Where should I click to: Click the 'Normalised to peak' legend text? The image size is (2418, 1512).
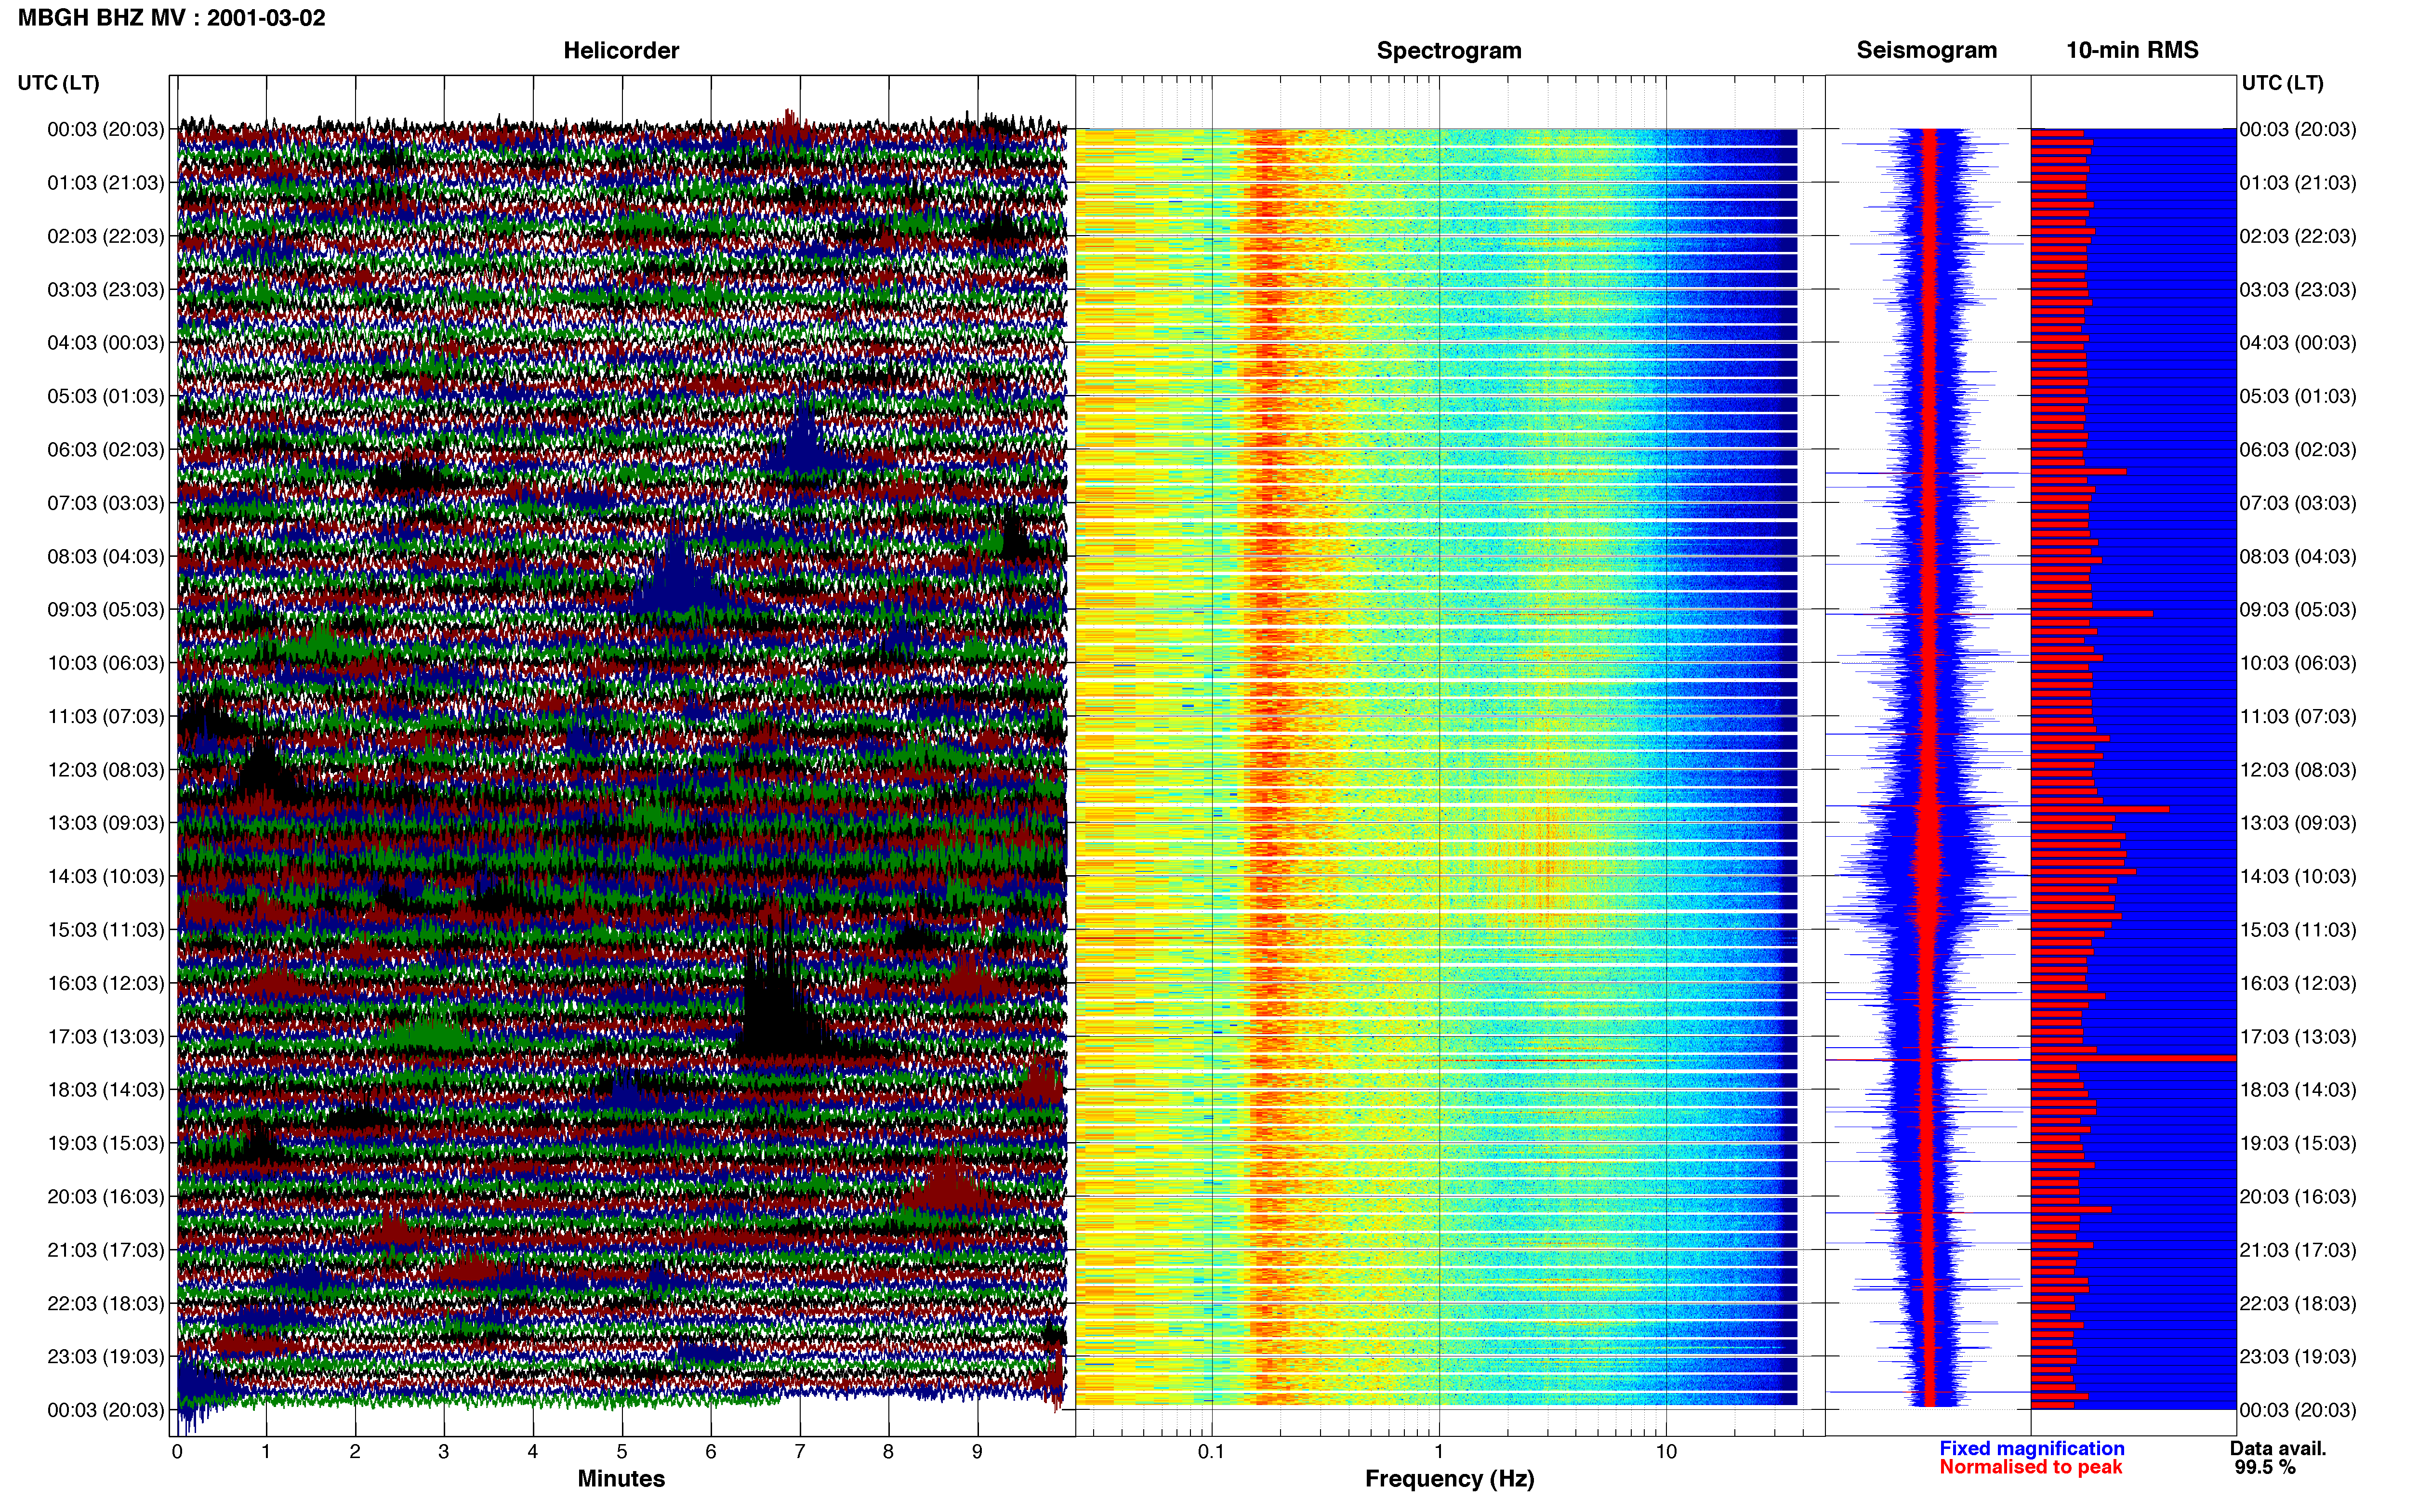point(2030,1467)
